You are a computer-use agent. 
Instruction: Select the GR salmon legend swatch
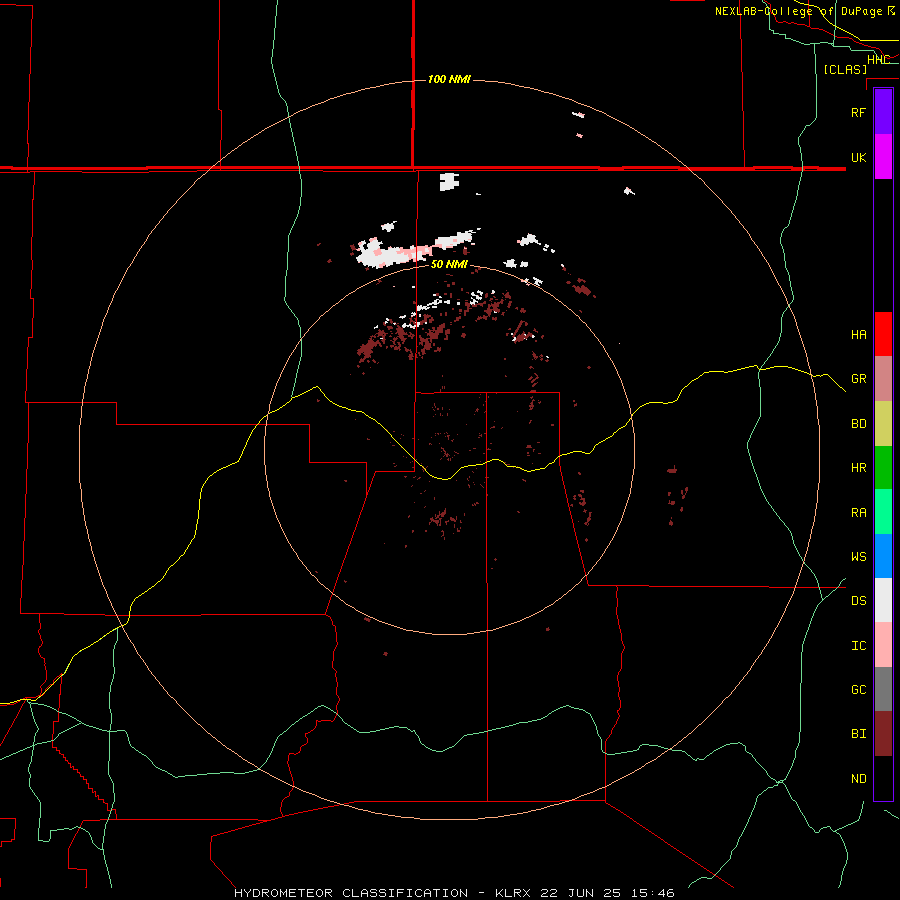click(883, 379)
